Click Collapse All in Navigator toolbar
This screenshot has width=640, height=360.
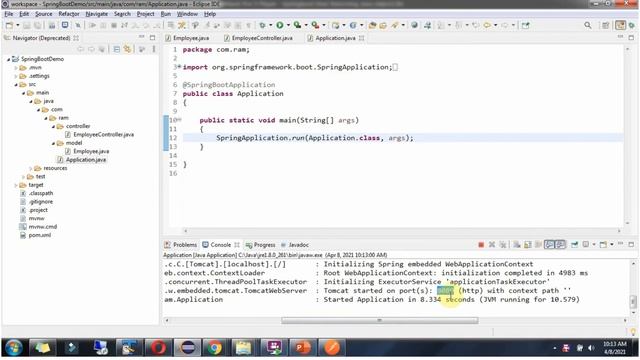pos(117,49)
